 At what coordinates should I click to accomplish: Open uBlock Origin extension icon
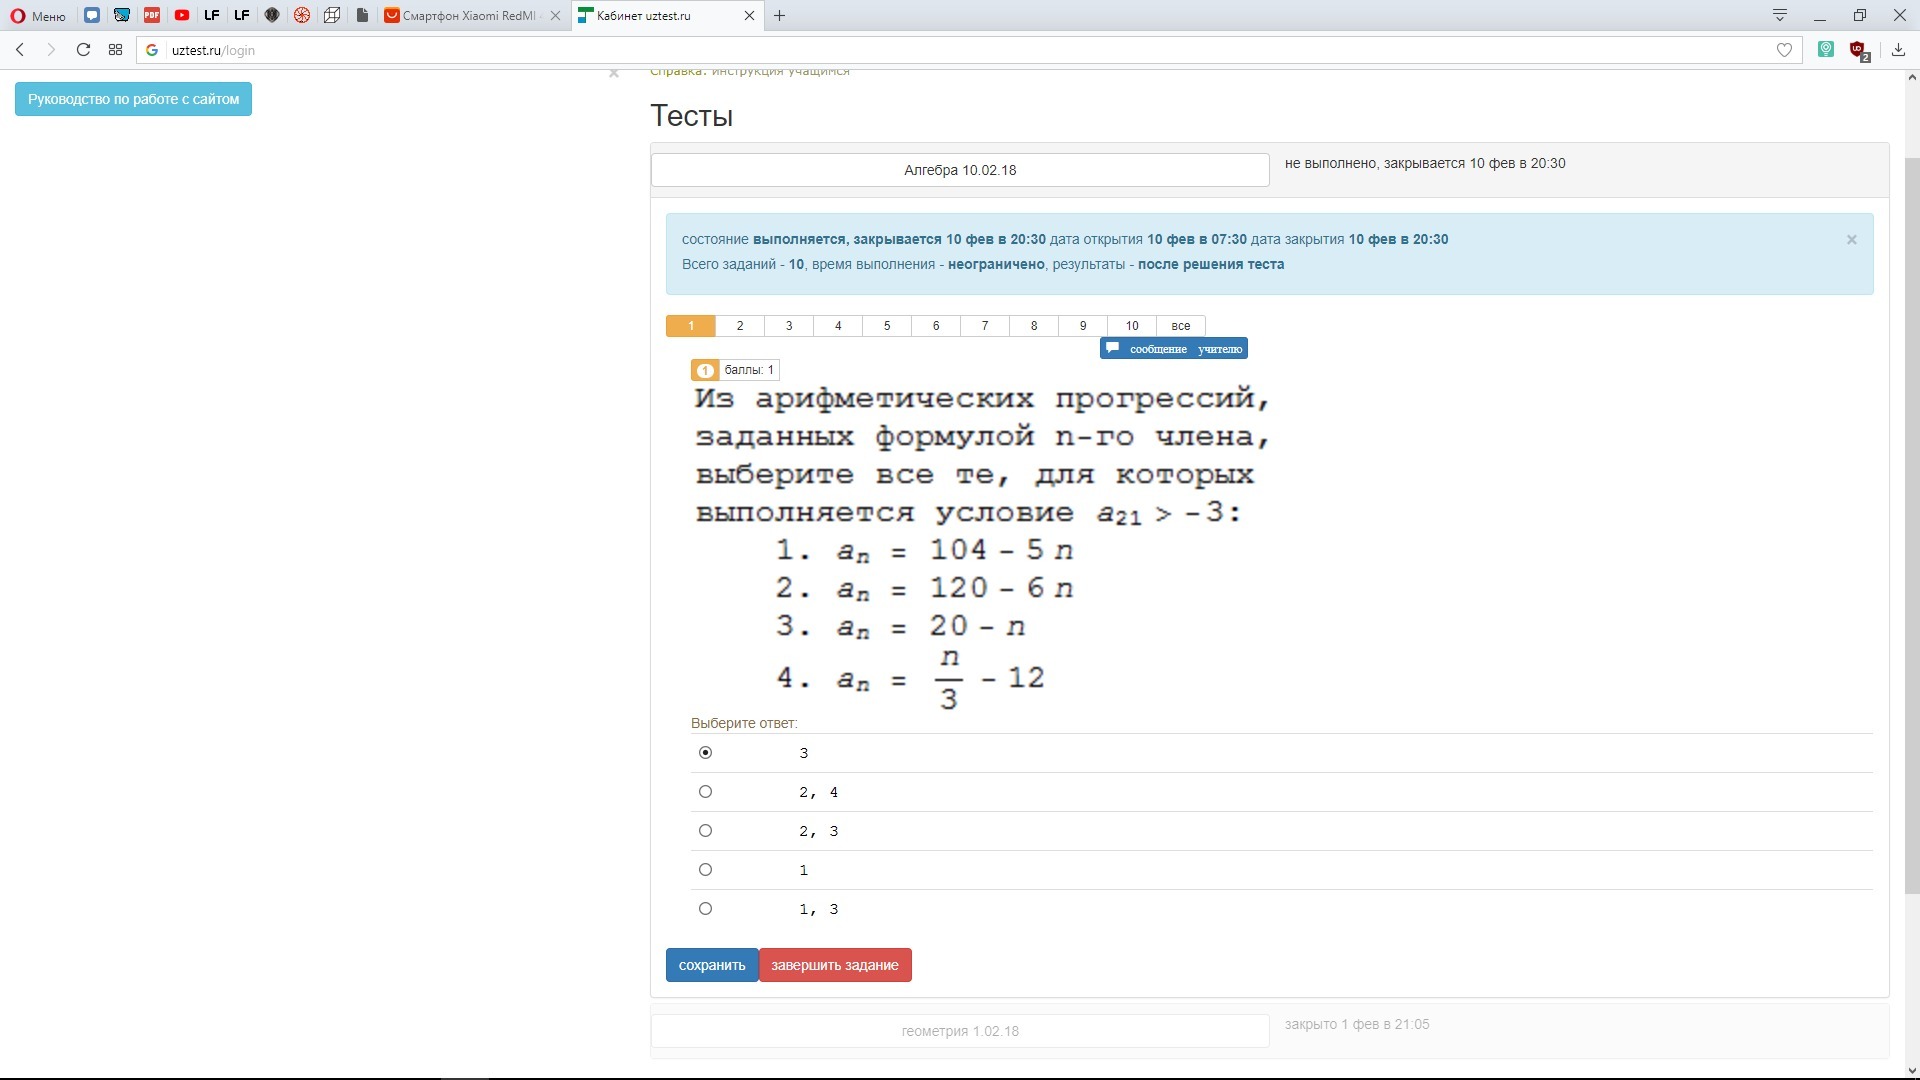[1858, 50]
